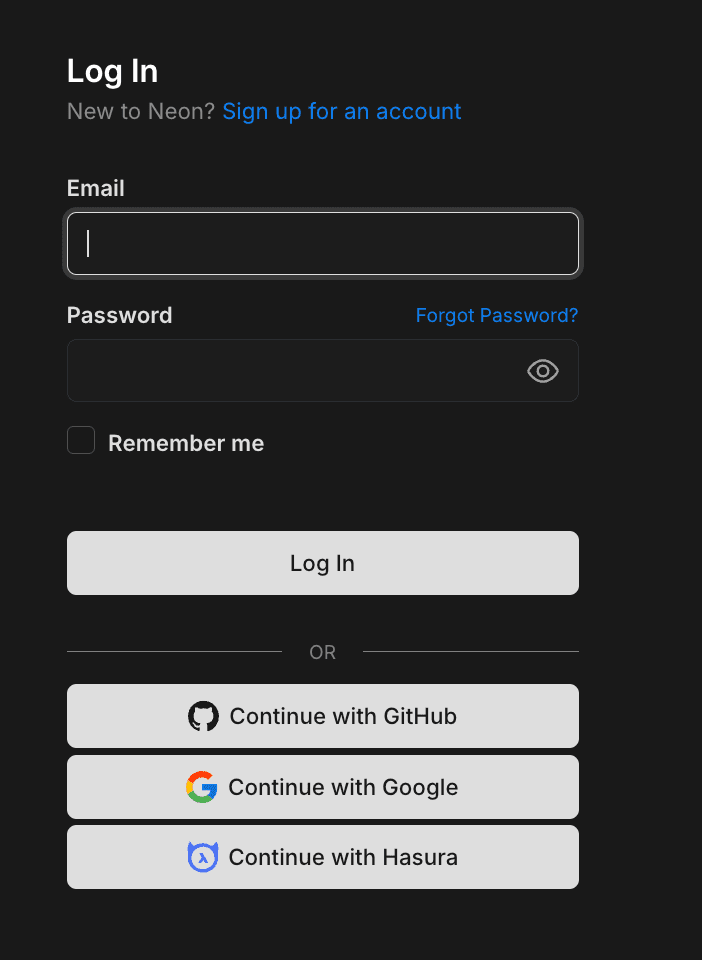Click inside the Password input field
The width and height of the screenshot is (702, 960).
(x=300, y=371)
